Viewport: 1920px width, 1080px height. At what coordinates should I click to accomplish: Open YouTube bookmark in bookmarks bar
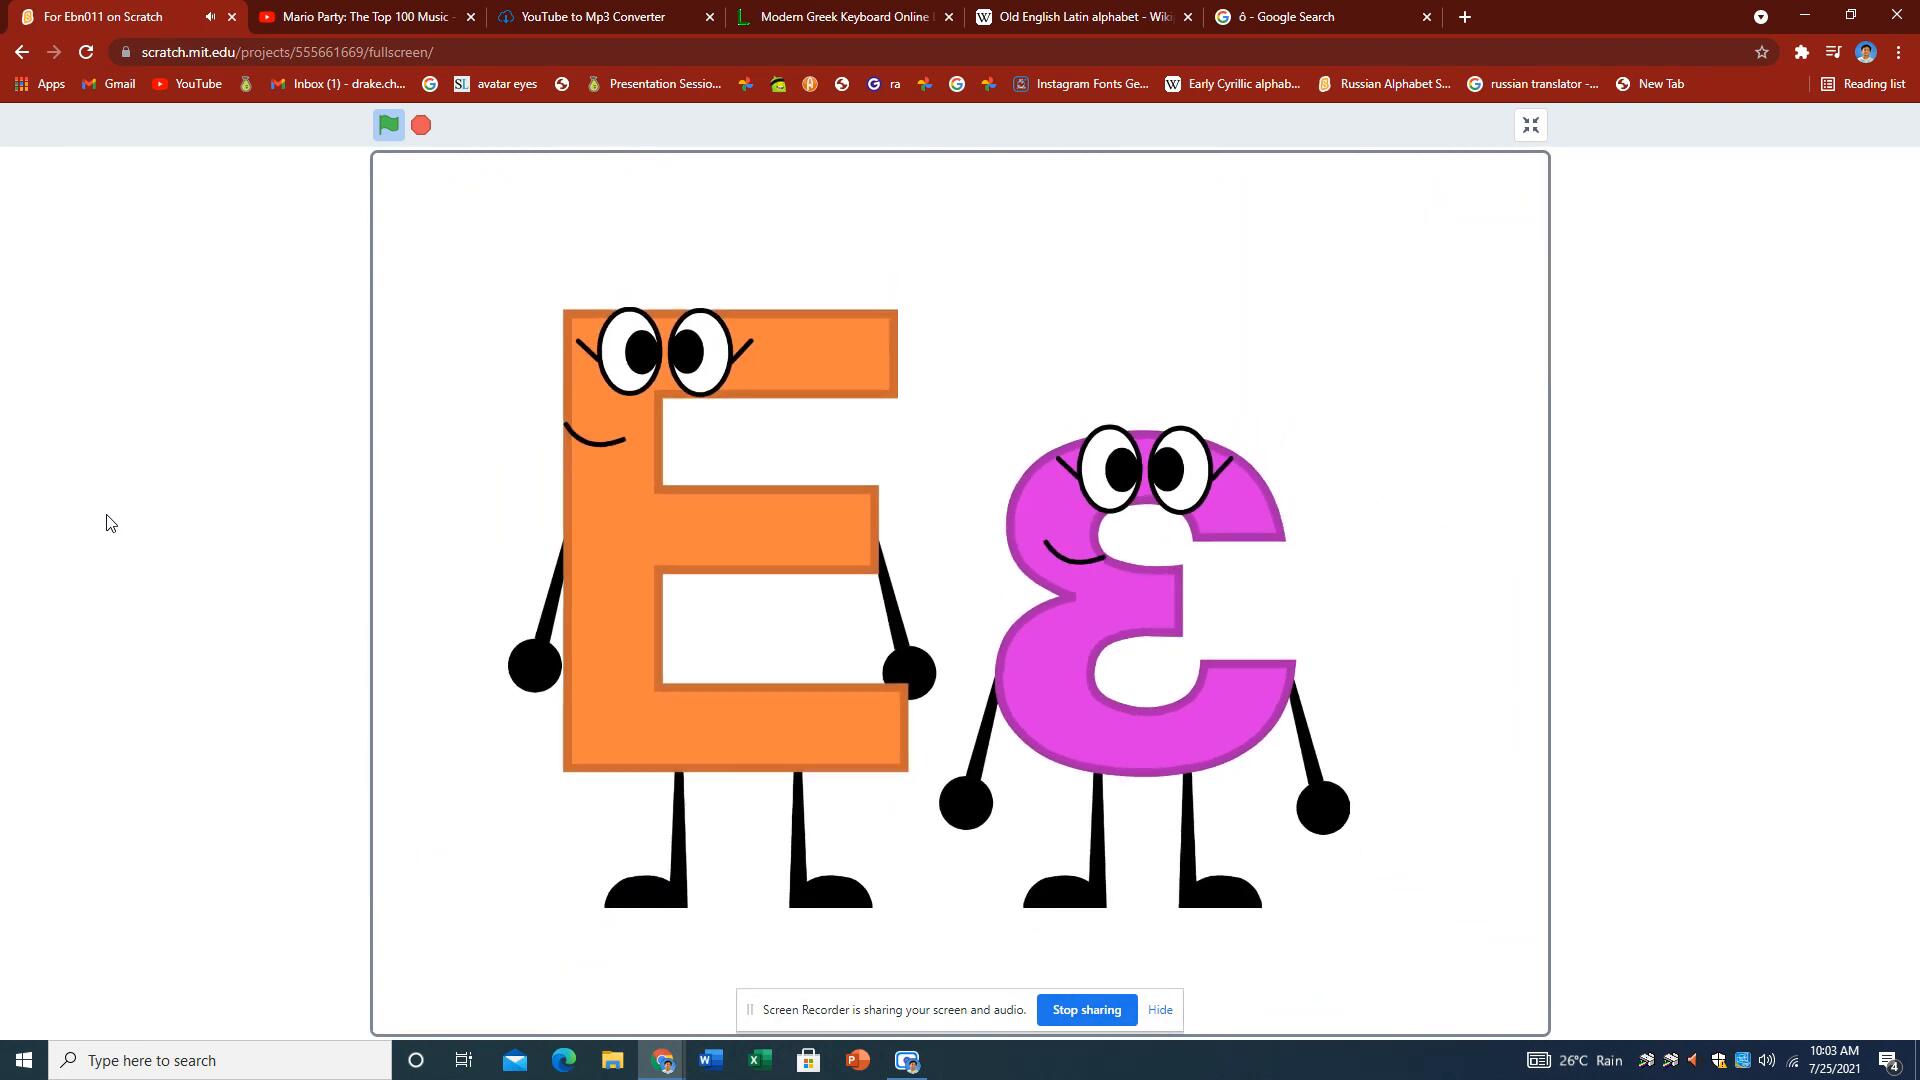pyautogui.click(x=187, y=84)
